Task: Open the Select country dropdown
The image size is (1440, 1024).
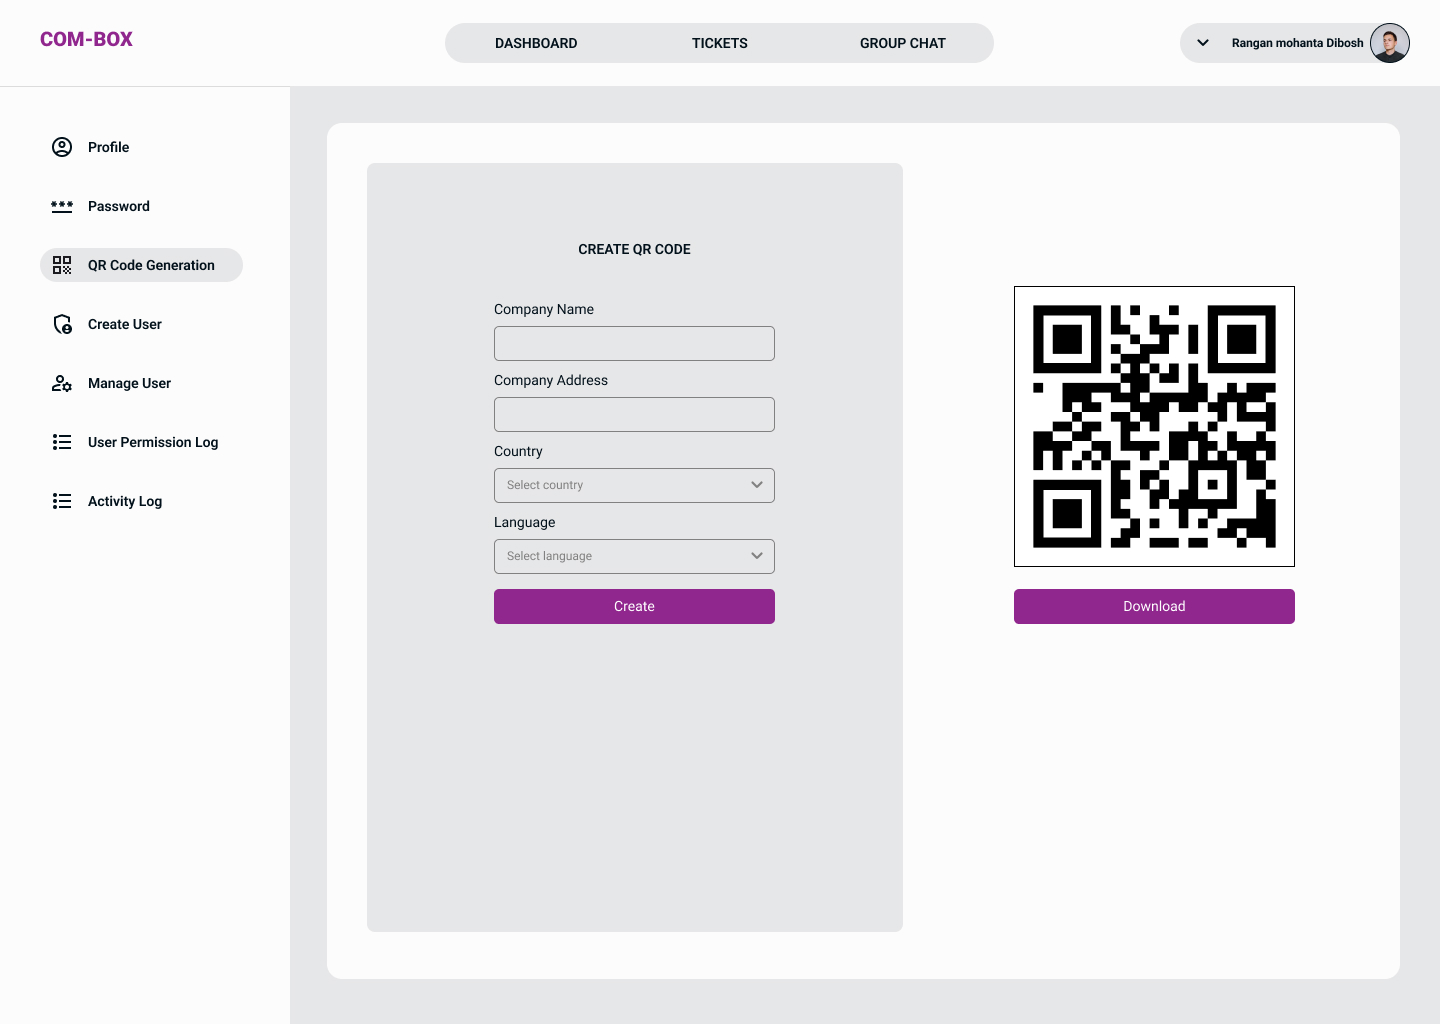Action: pyautogui.click(x=634, y=485)
